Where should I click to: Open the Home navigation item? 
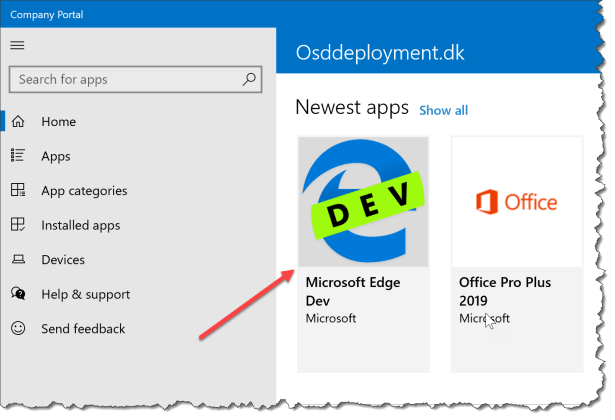(x=58, y=122)
